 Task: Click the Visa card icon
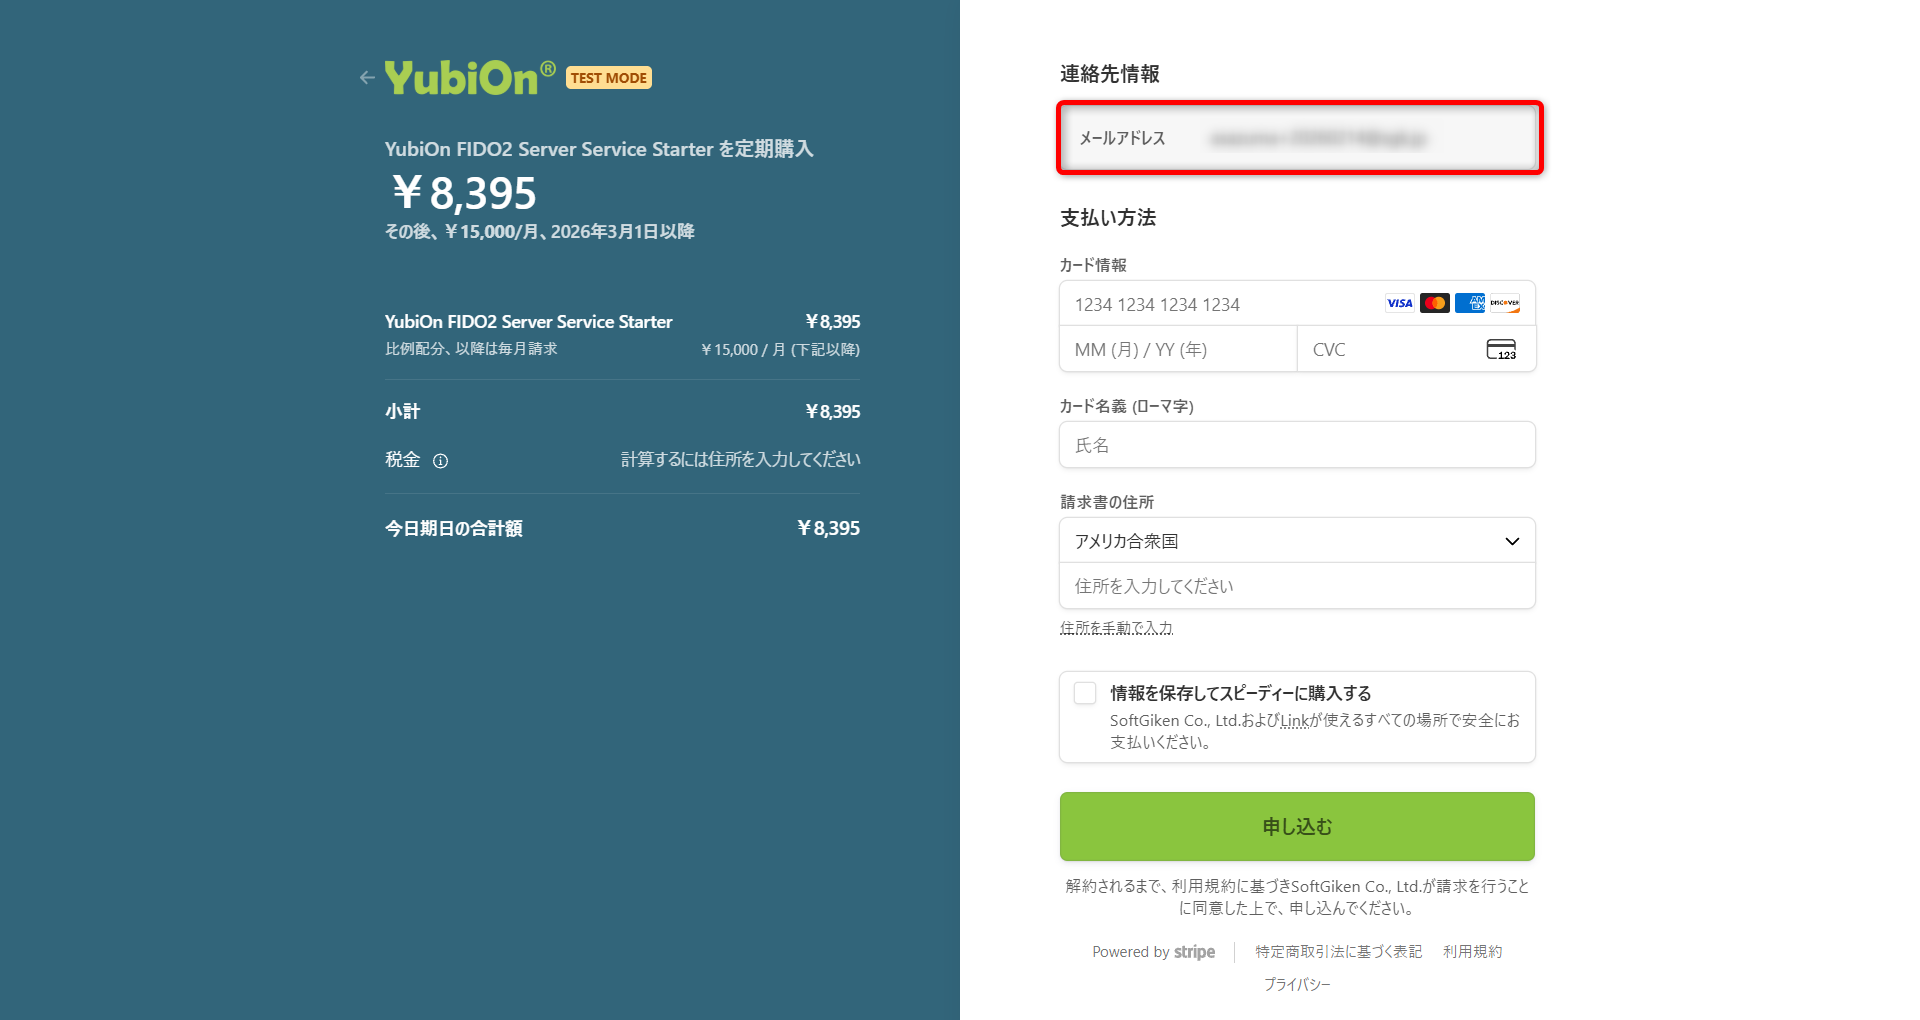click(1399, 304)
